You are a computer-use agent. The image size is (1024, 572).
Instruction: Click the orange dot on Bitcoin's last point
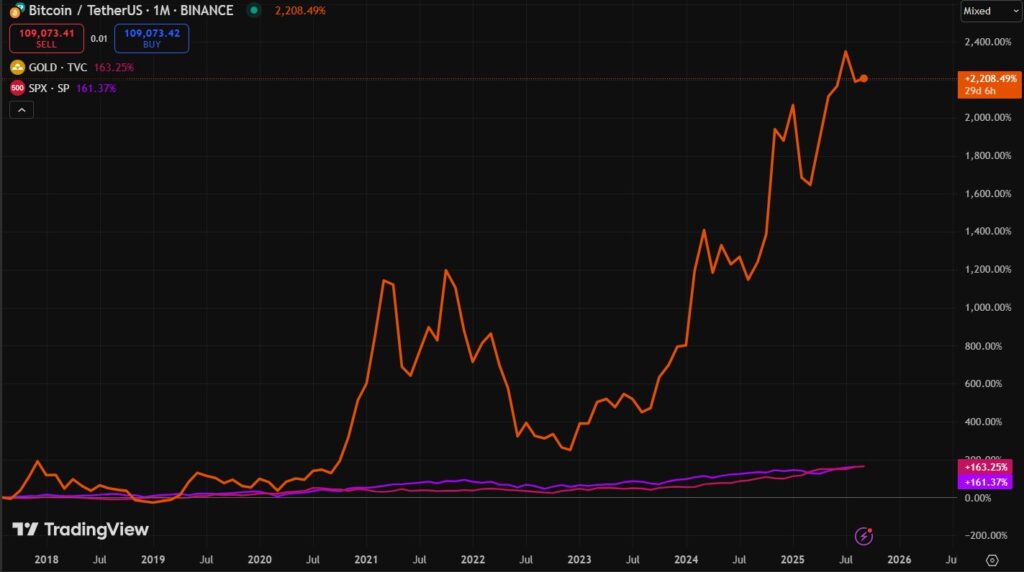point(864,78)
